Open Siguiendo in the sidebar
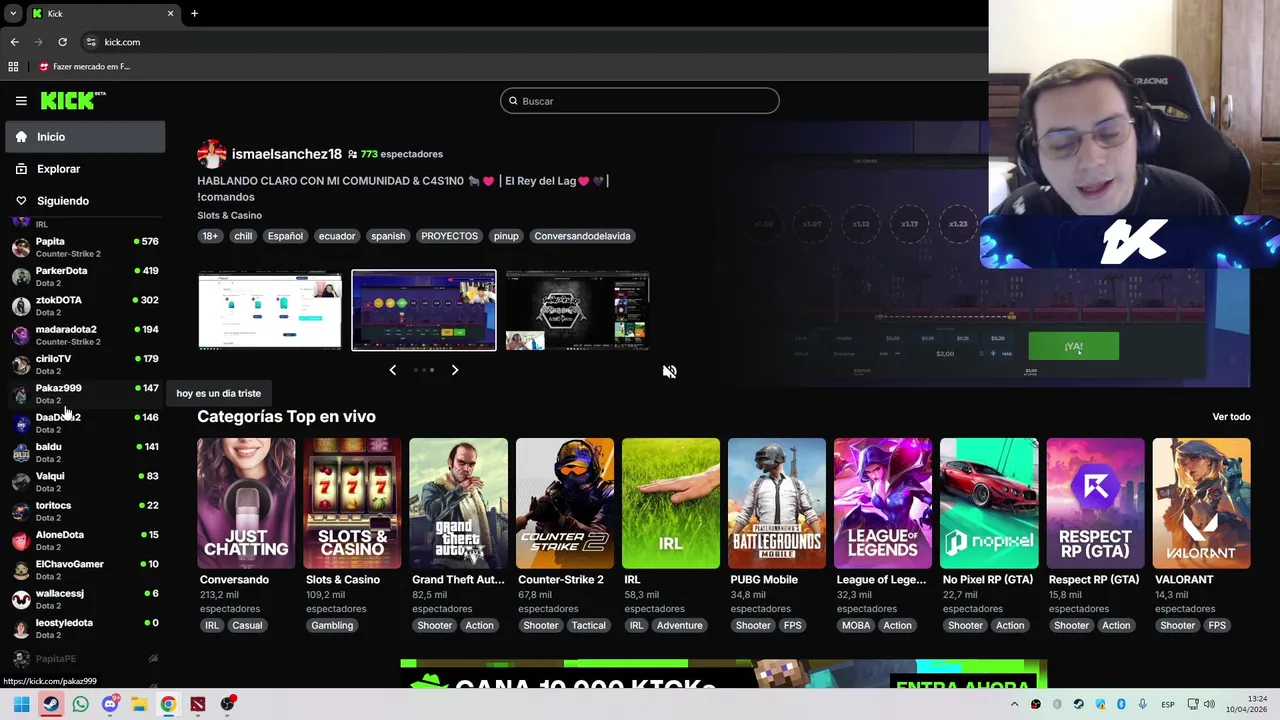Viewport: 1280px width, 720px height. (85, 201)
